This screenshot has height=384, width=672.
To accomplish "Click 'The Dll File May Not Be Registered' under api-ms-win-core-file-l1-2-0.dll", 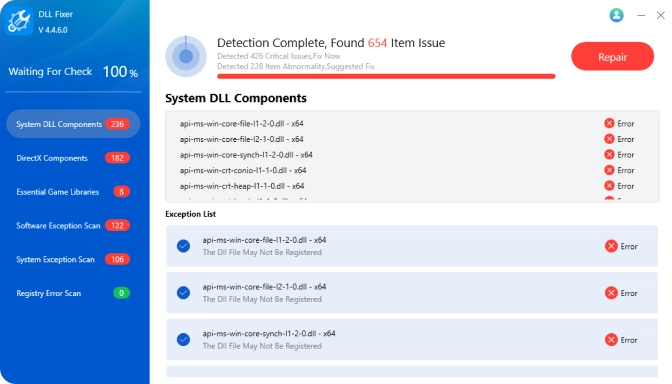I will [262, 252].
